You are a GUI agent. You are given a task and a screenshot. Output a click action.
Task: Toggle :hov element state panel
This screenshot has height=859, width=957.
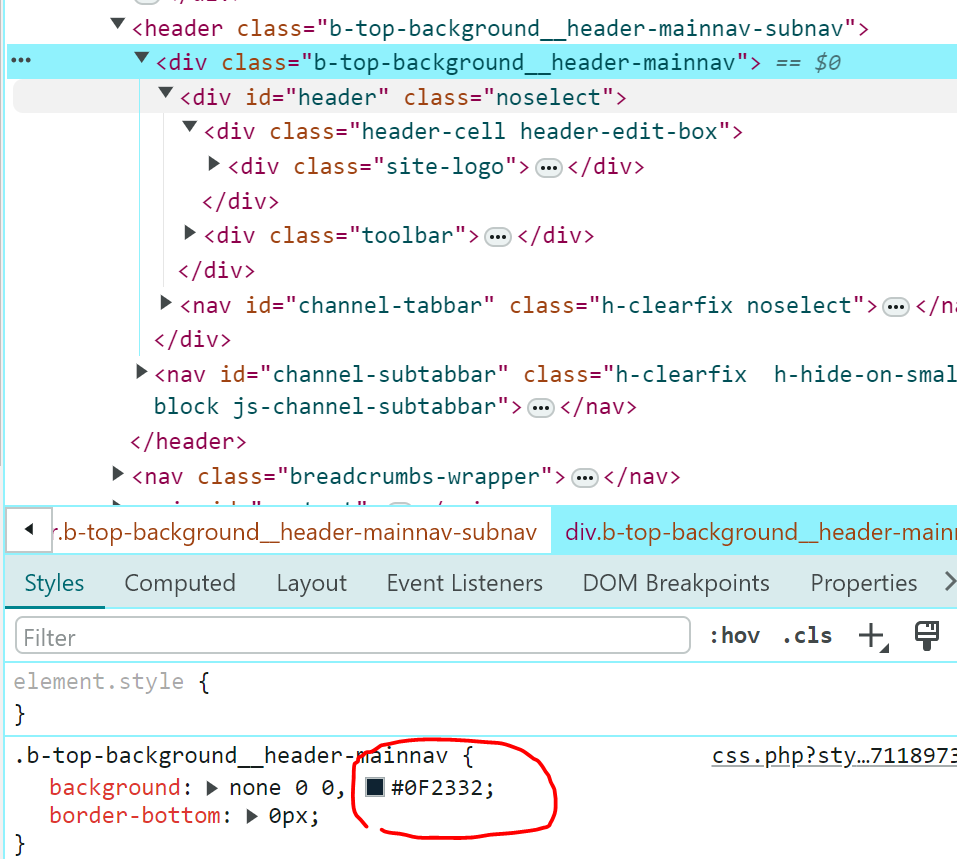(x=735, y=636)
